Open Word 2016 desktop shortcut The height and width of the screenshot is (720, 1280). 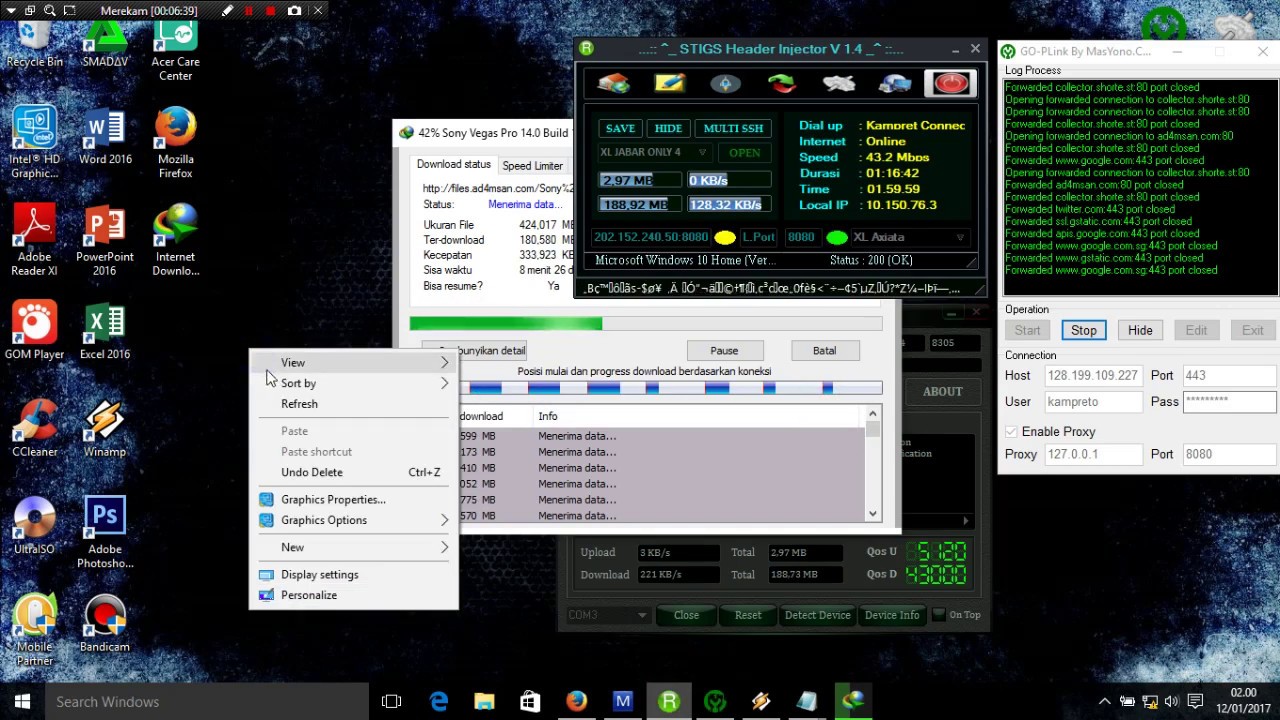105,138
